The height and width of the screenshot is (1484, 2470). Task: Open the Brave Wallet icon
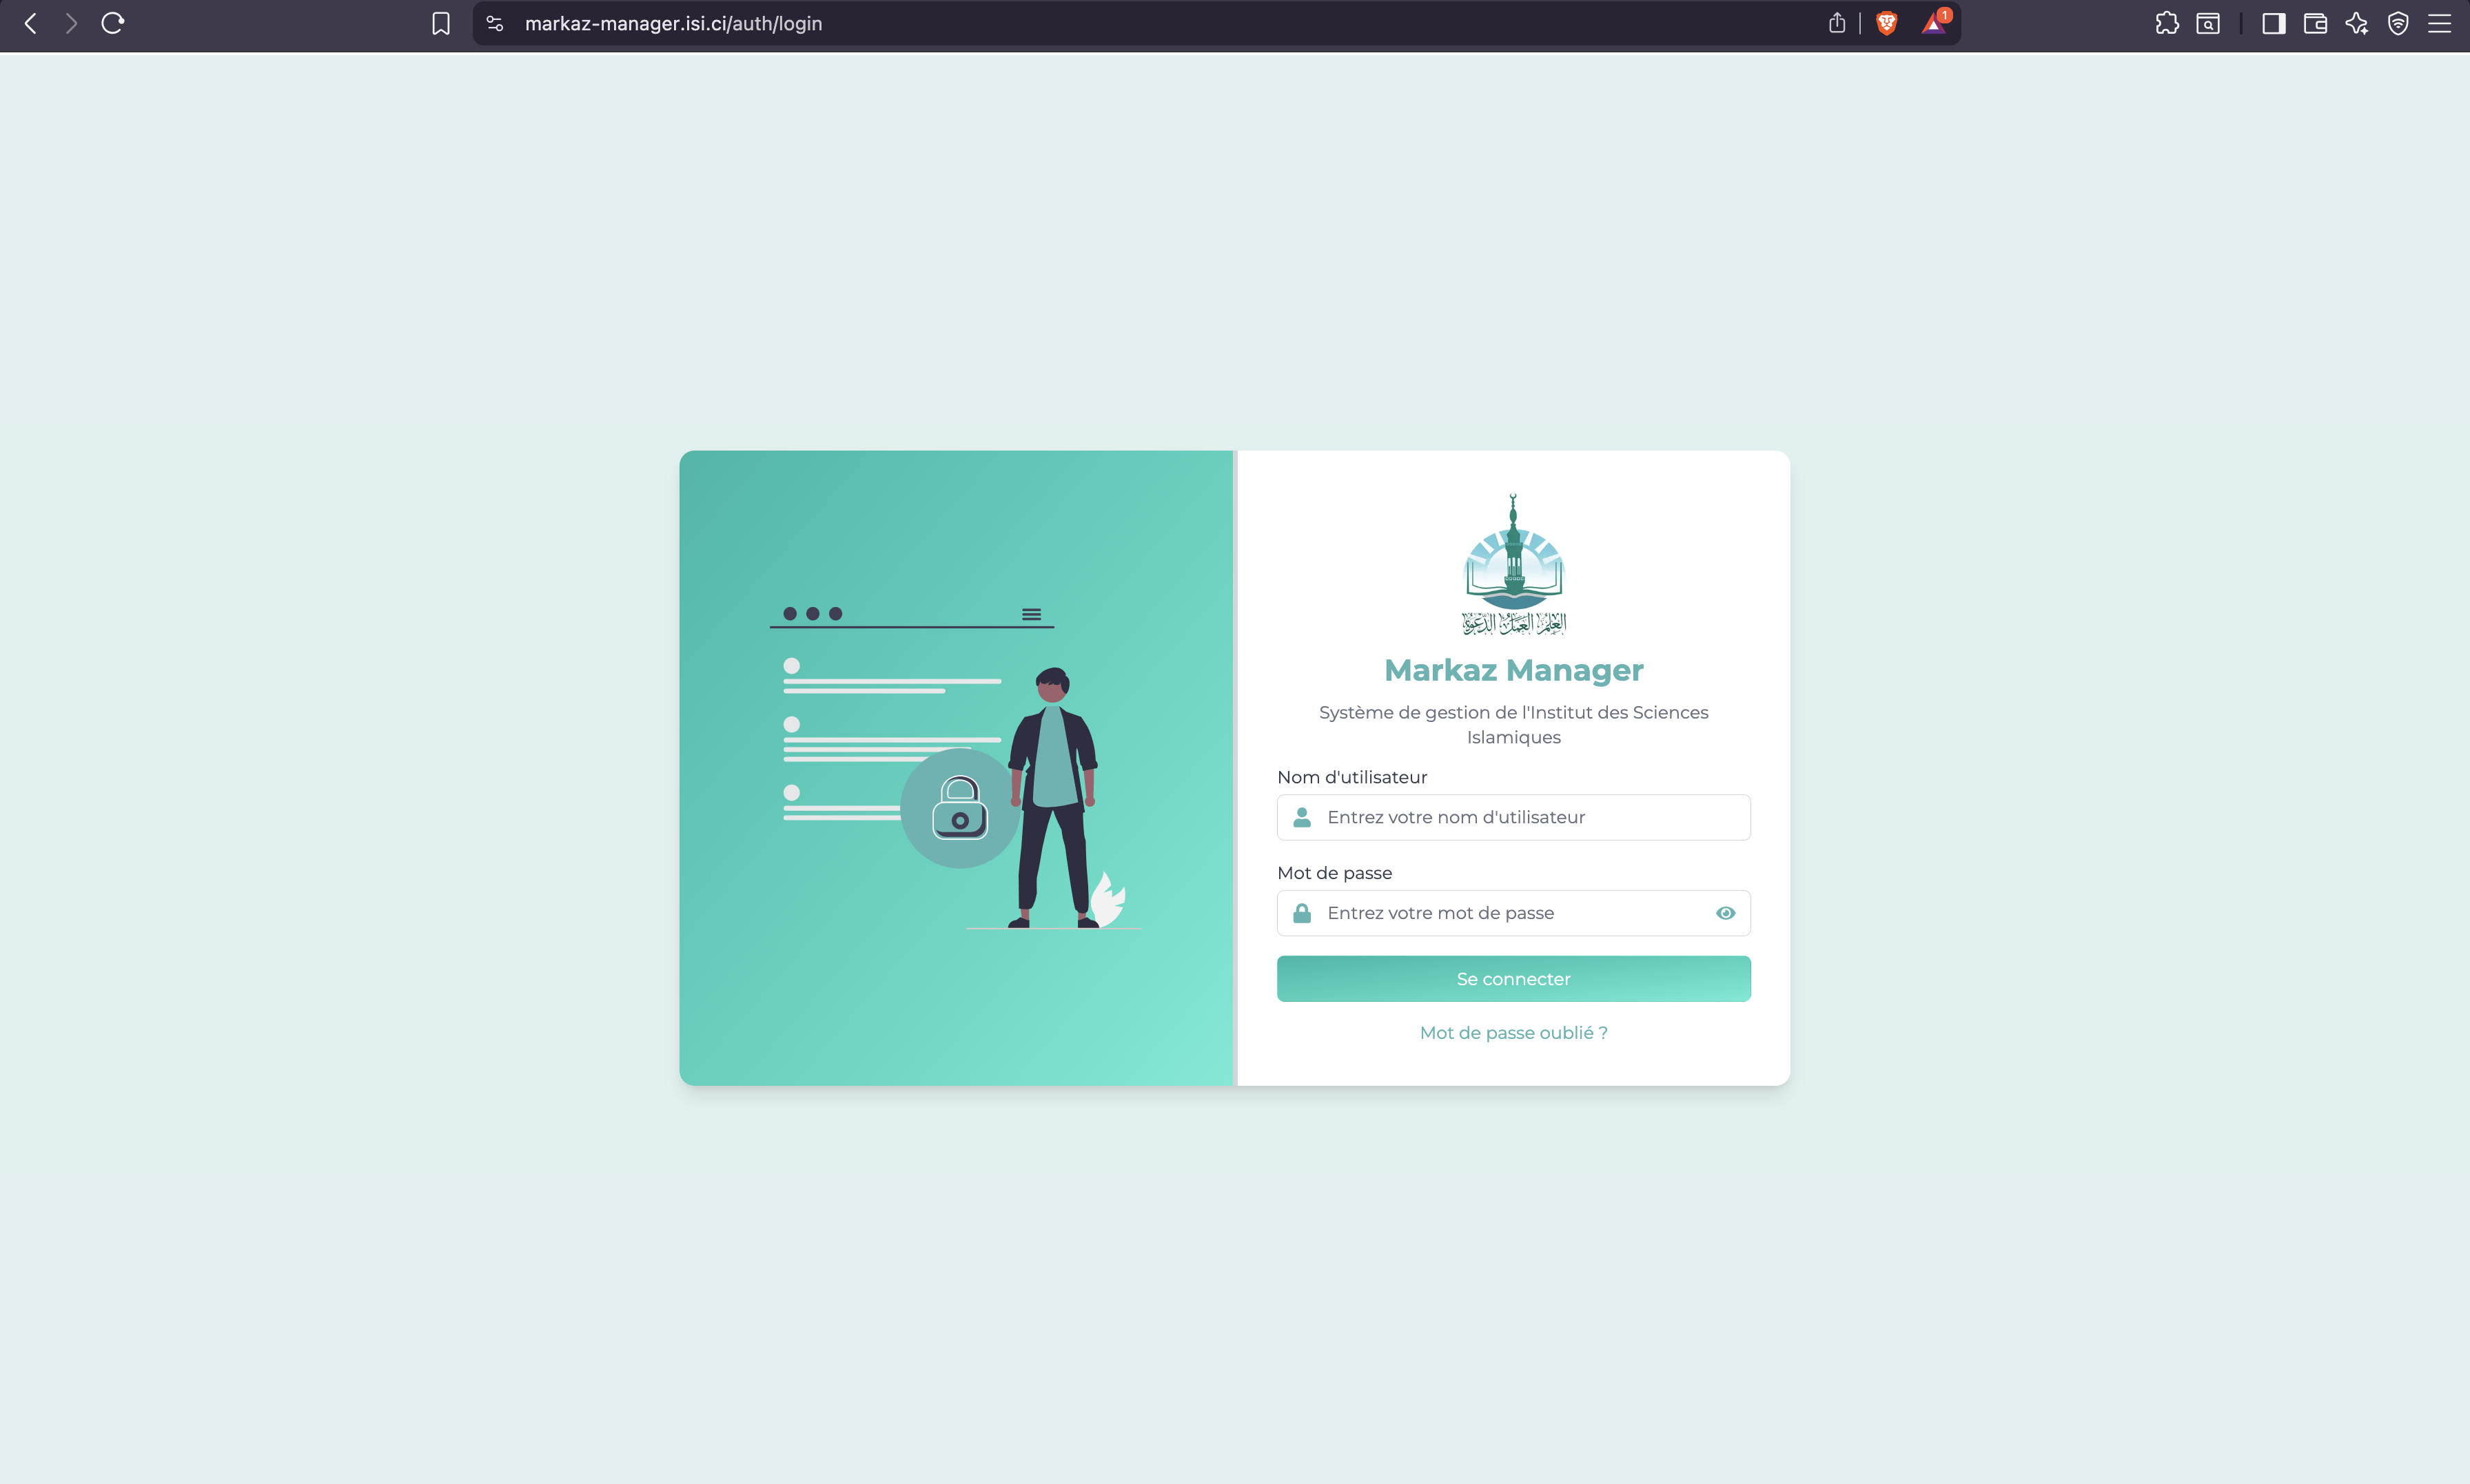2315,23
